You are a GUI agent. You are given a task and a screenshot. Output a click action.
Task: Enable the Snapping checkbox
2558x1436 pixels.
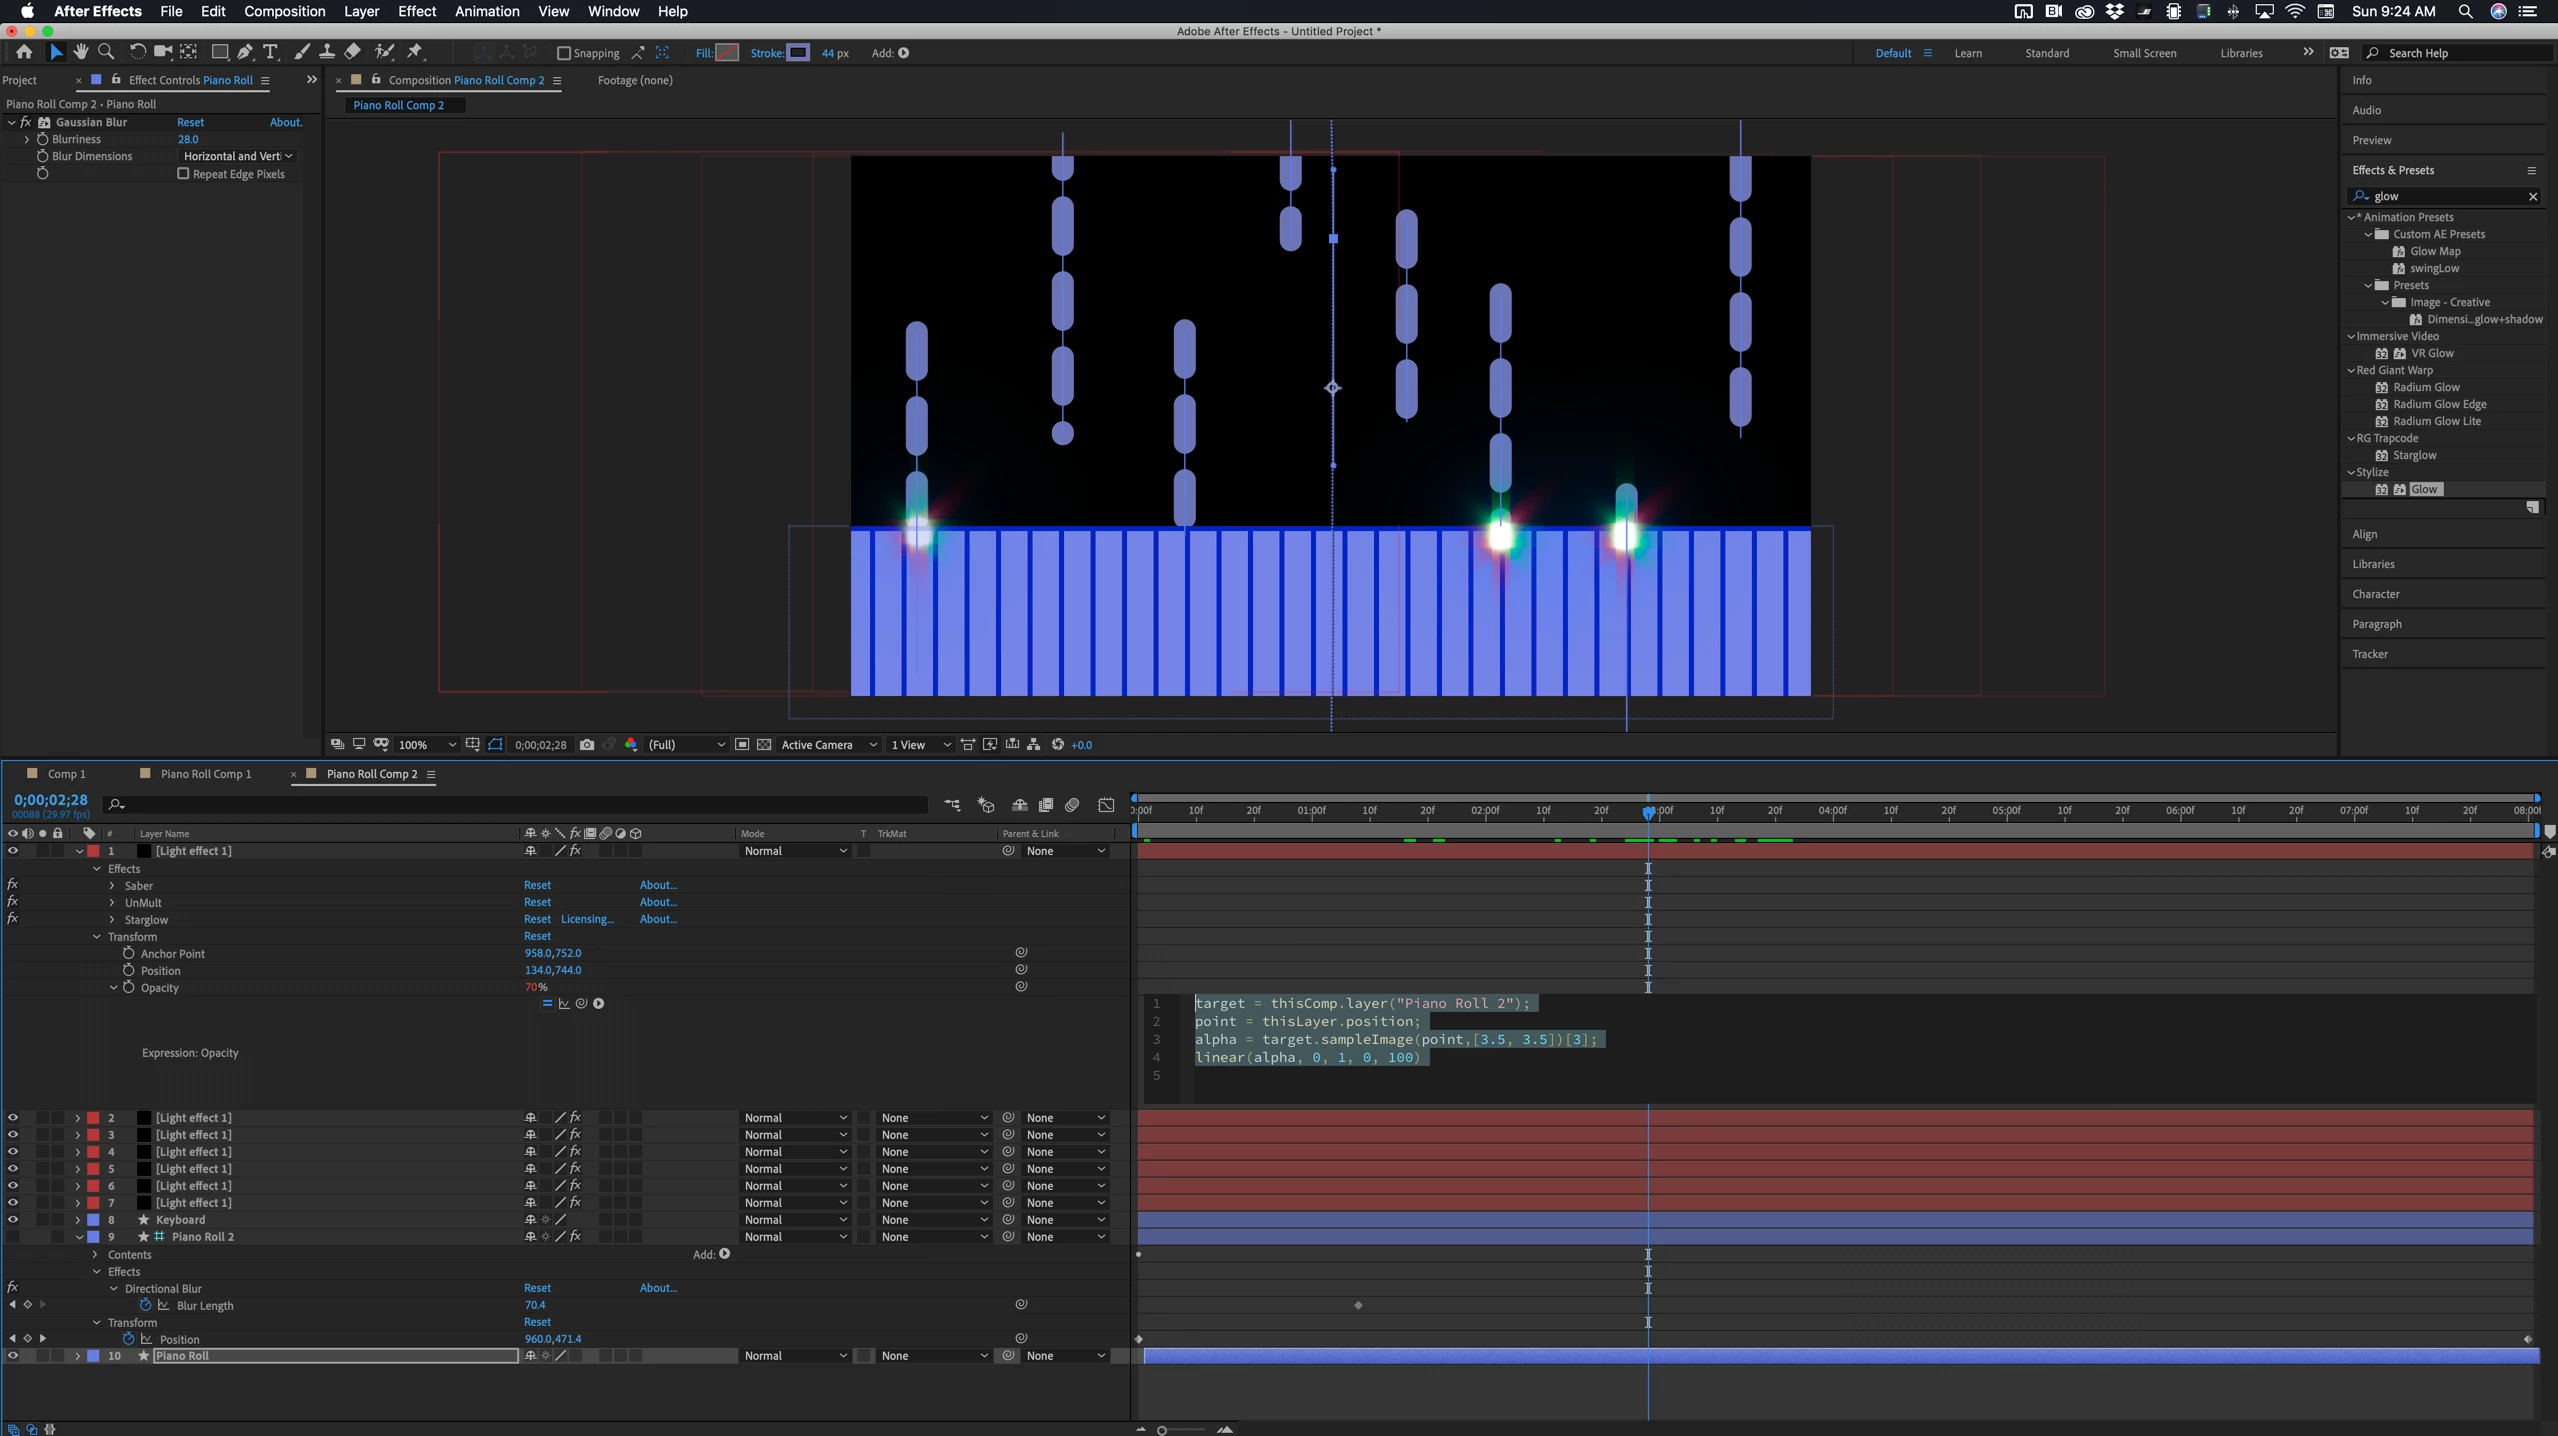coord(563,53)
